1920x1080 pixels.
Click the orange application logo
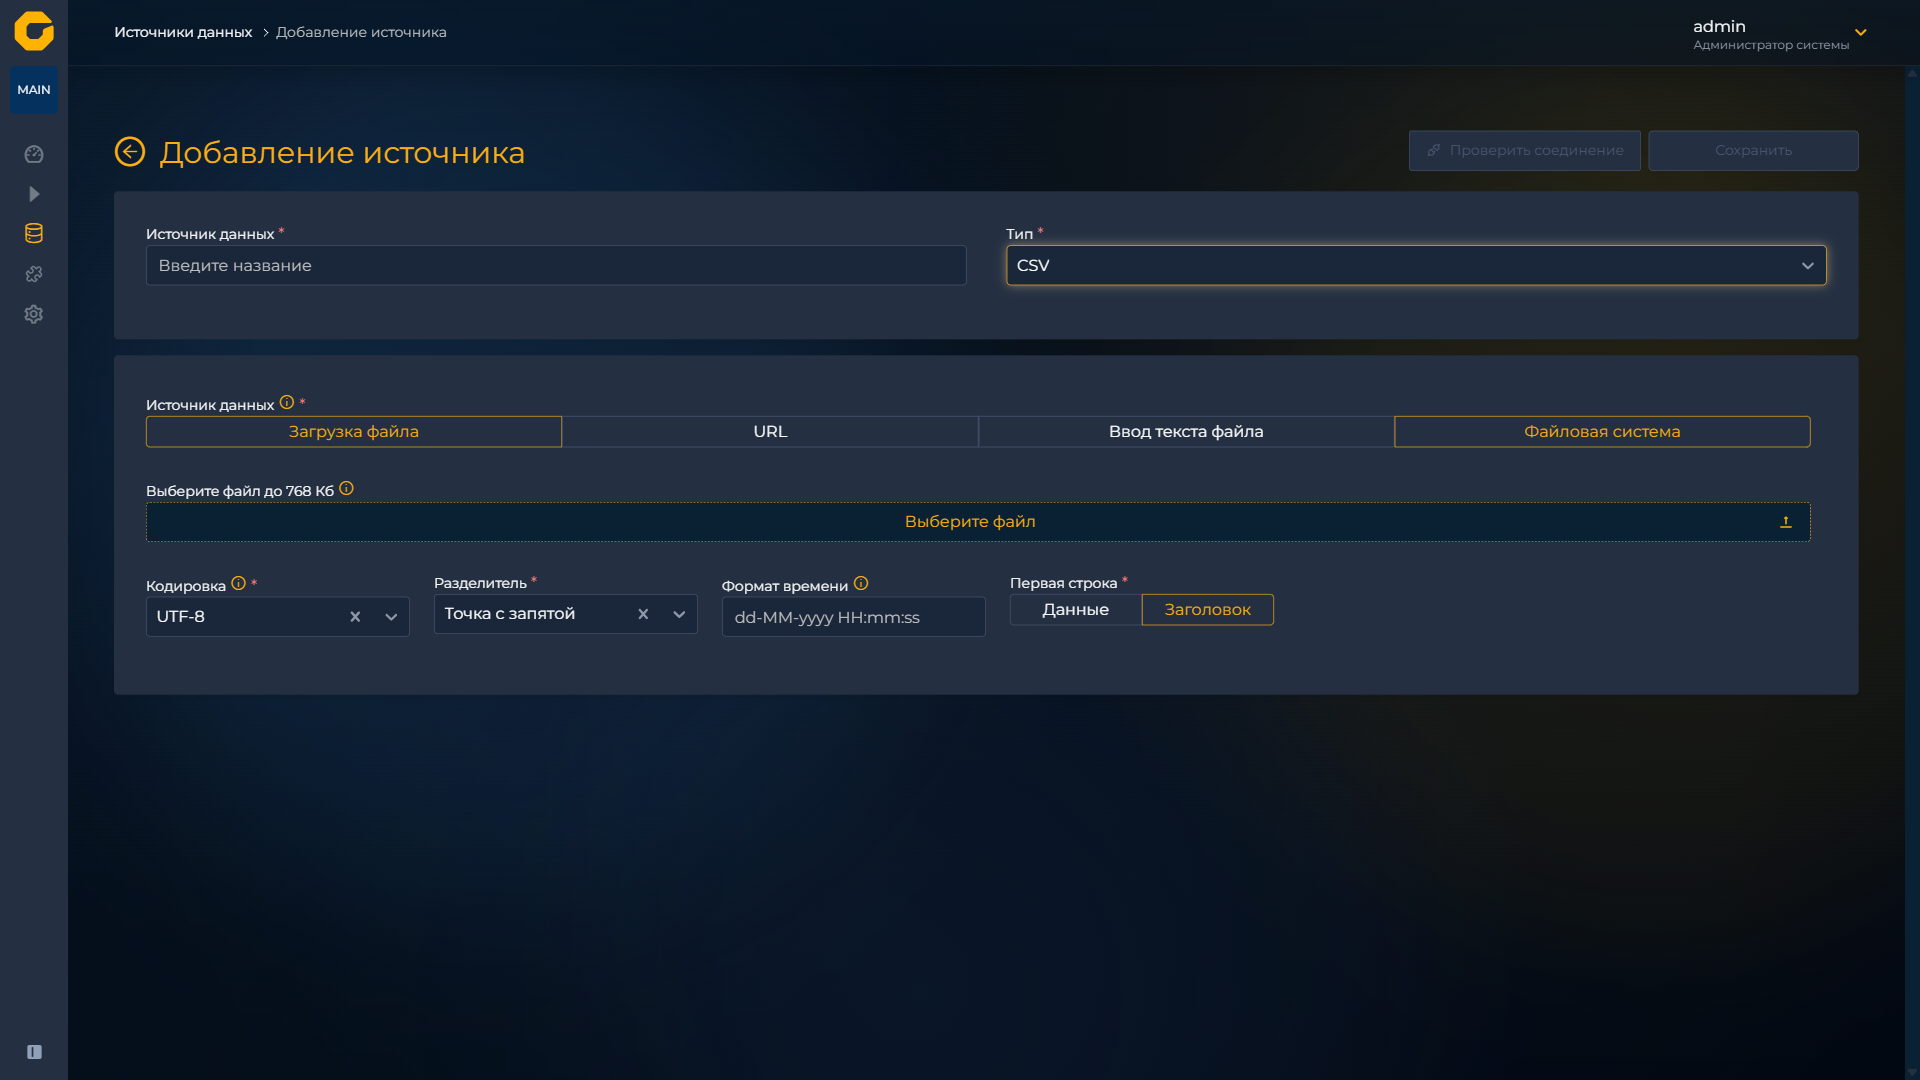point(34,31)
